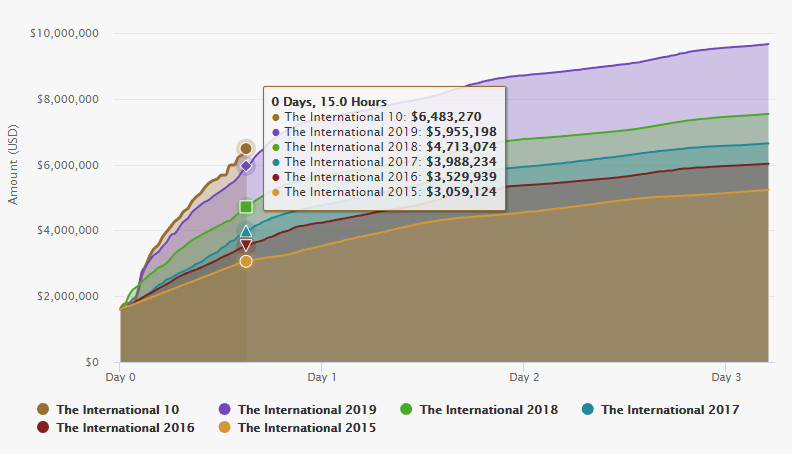Click the tooltip value $3,529,939
Image resolution: width=792 pixels, height=454 pixels.
(461, 177)
